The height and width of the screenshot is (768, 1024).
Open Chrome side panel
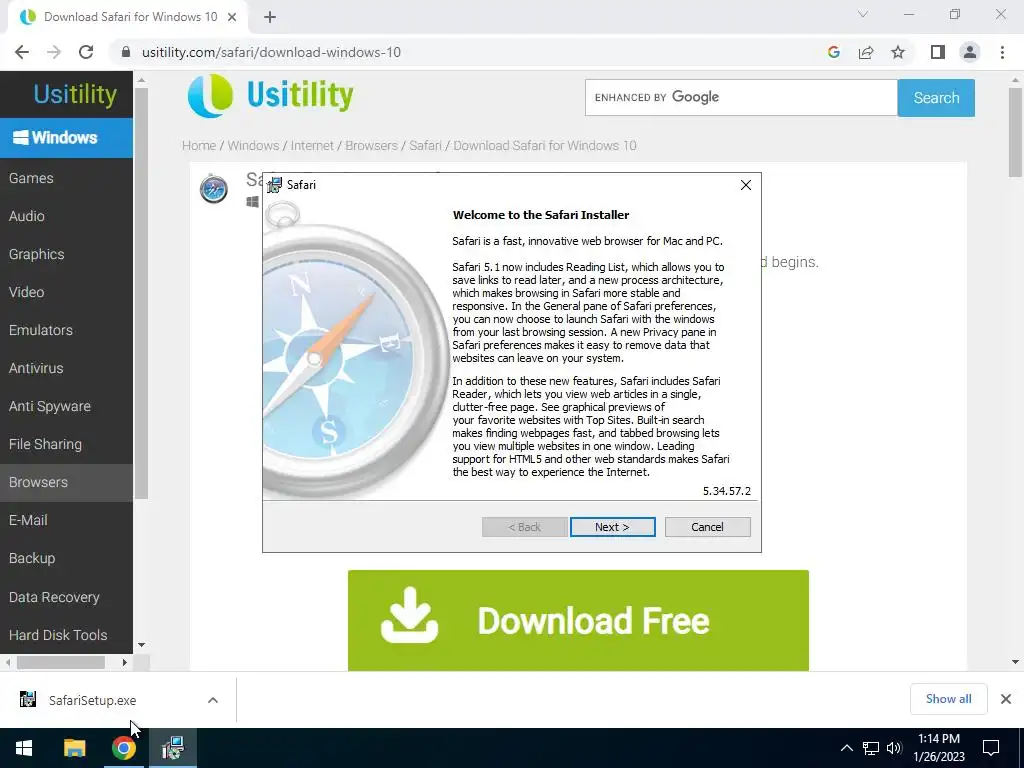[938, 52]
